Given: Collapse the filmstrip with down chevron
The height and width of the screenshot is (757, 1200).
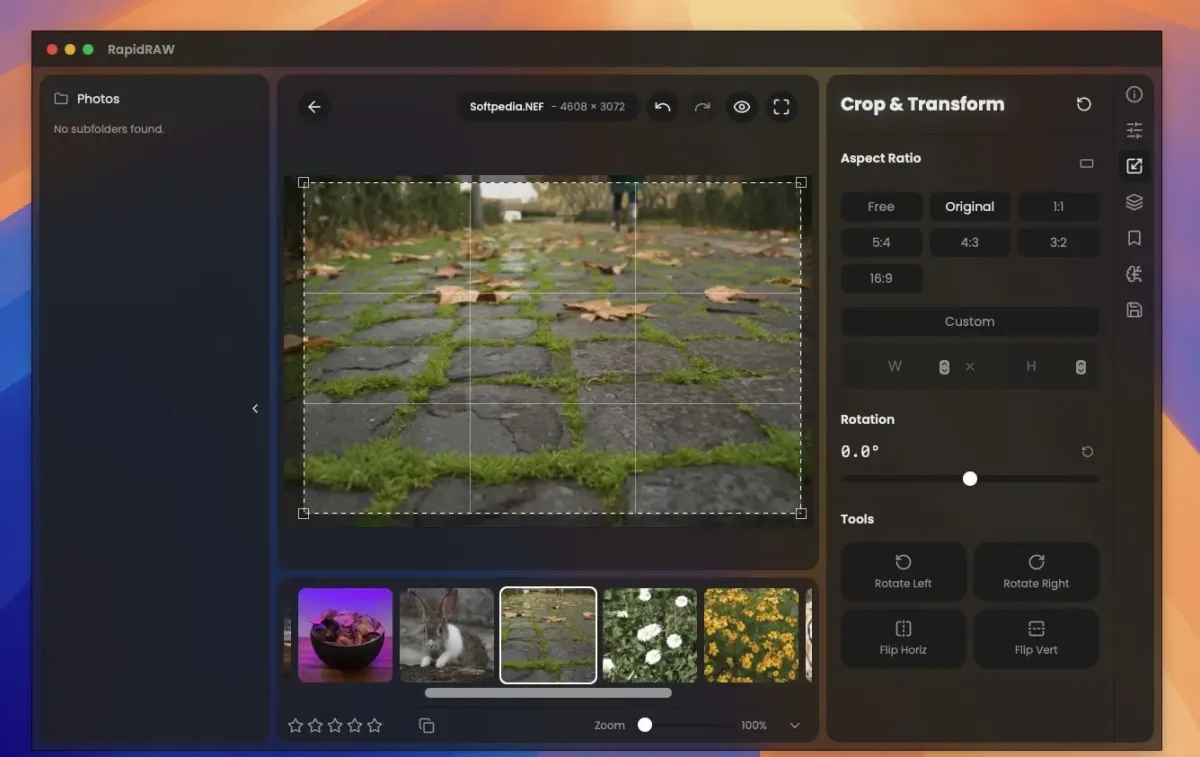Looking at the screenshot, I should (795, 725).
